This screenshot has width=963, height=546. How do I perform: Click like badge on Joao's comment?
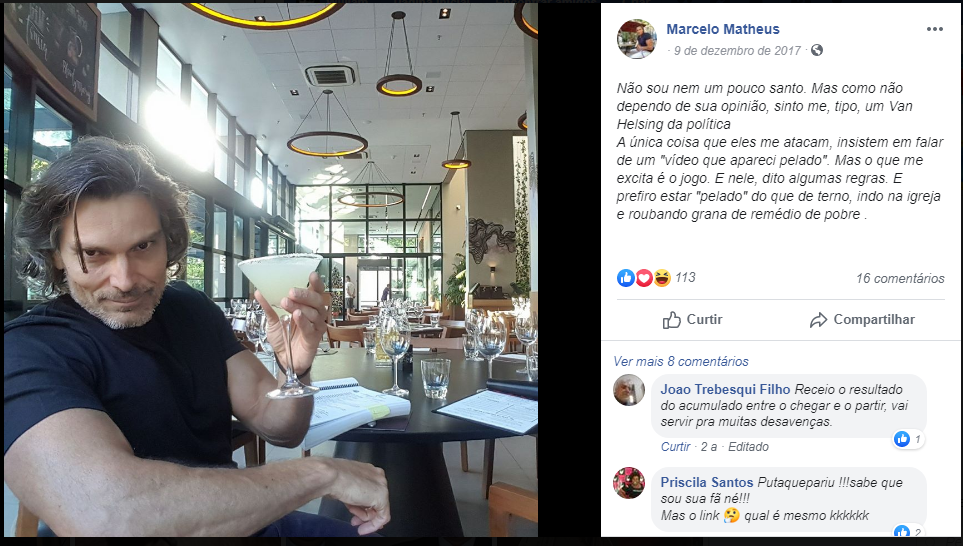(x=908, y=439)
